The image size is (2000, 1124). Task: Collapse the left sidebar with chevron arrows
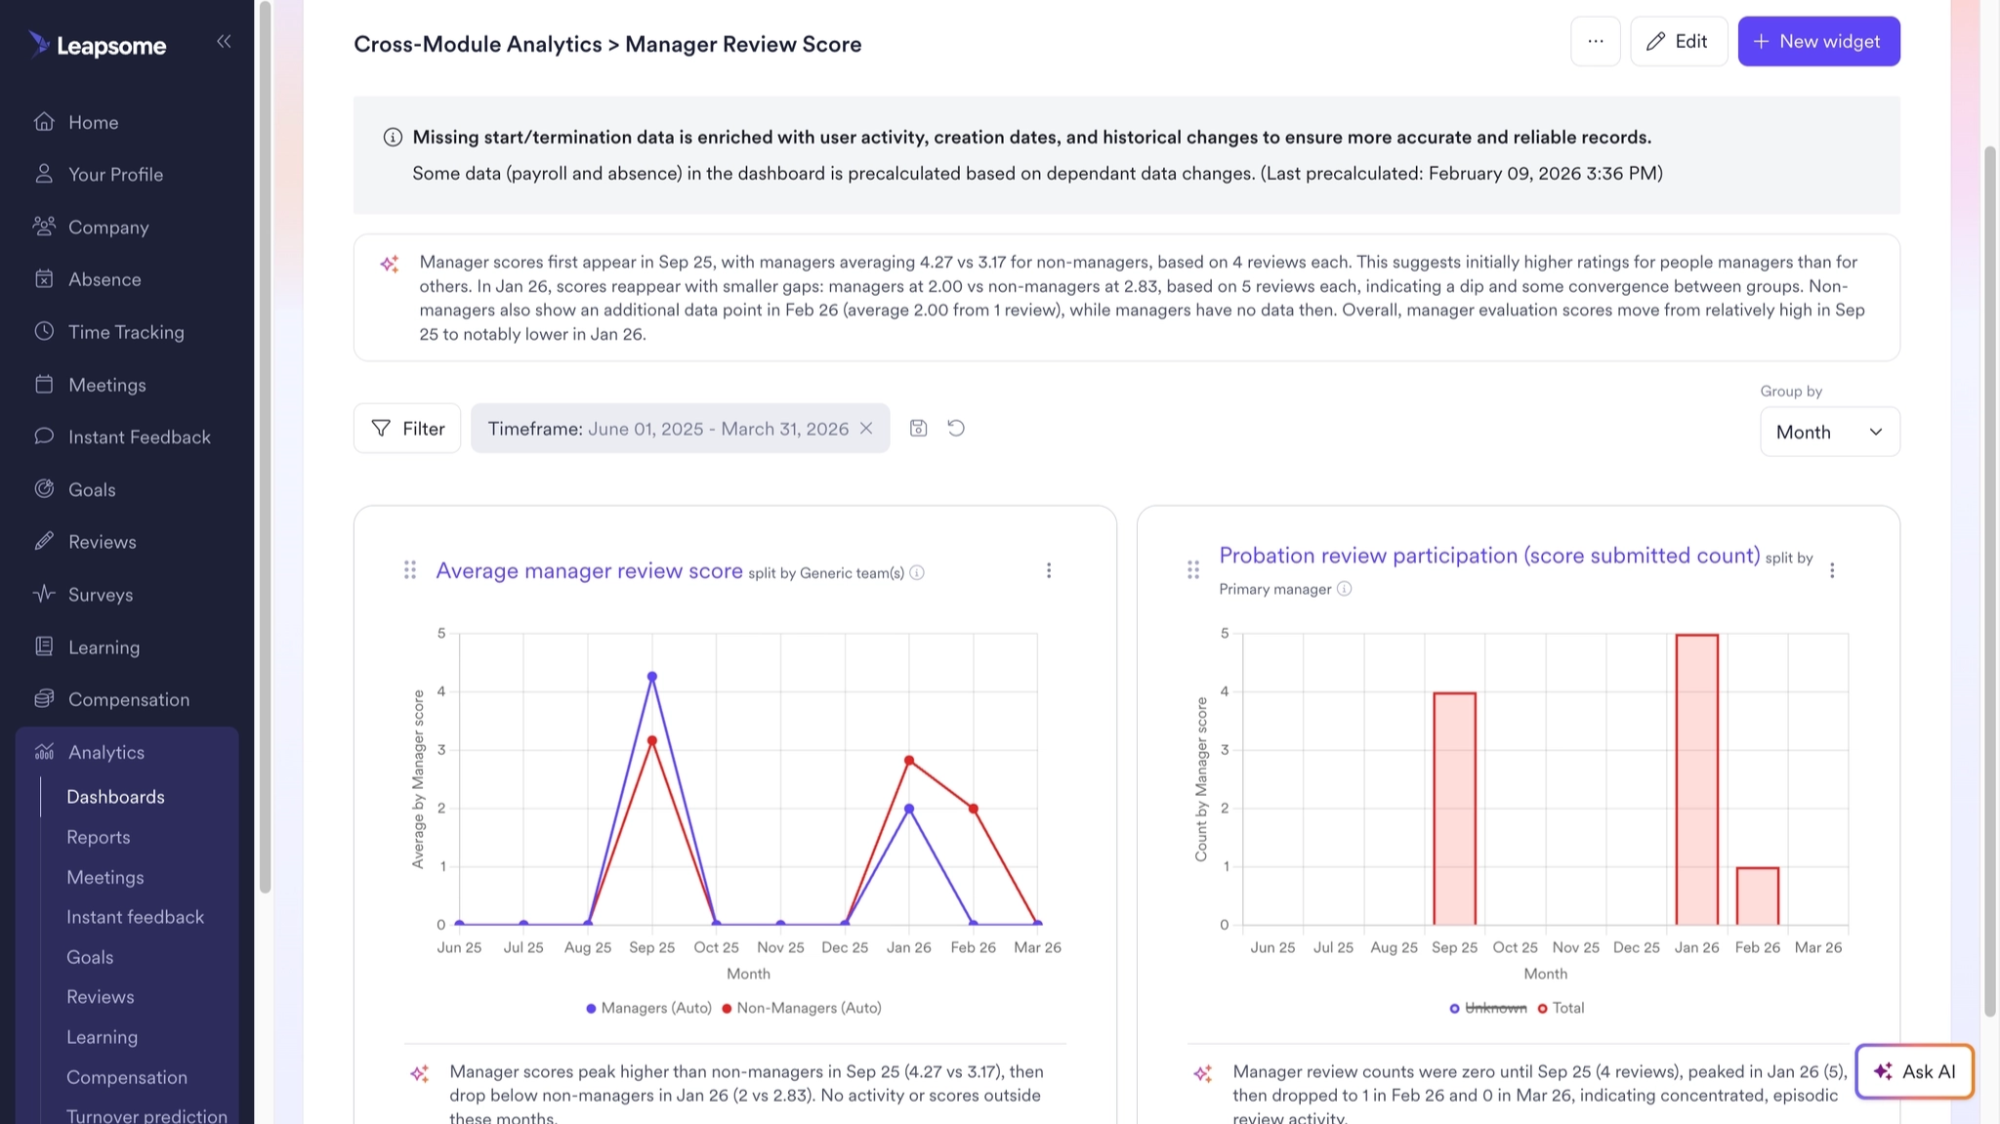pyautogui.click(x=224, y=41)
